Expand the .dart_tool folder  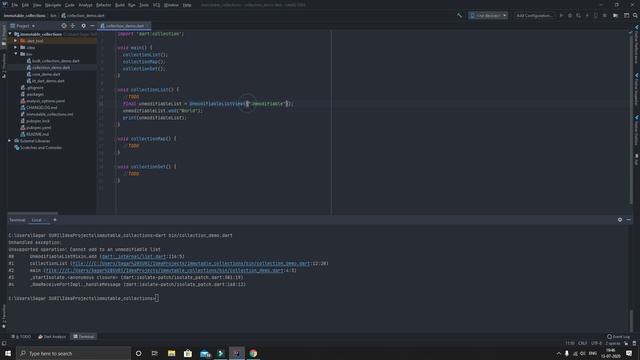(16, 41)
